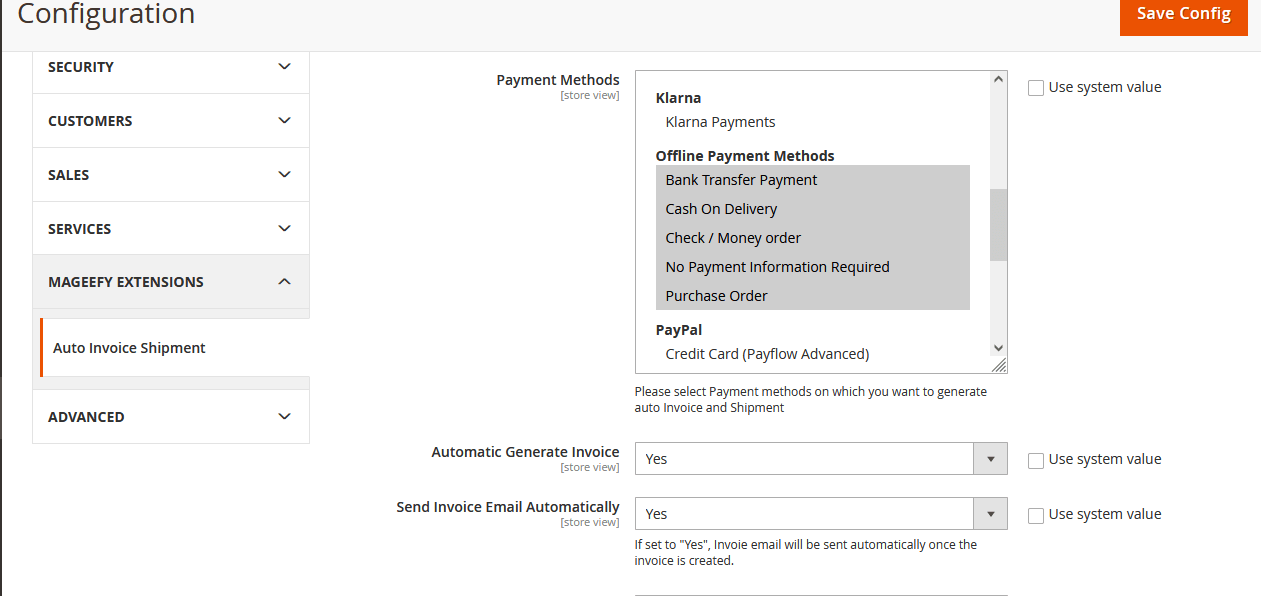Open the Automatic Generate Invoice dropdown
1261x596 pixels.
pos(820,459)
